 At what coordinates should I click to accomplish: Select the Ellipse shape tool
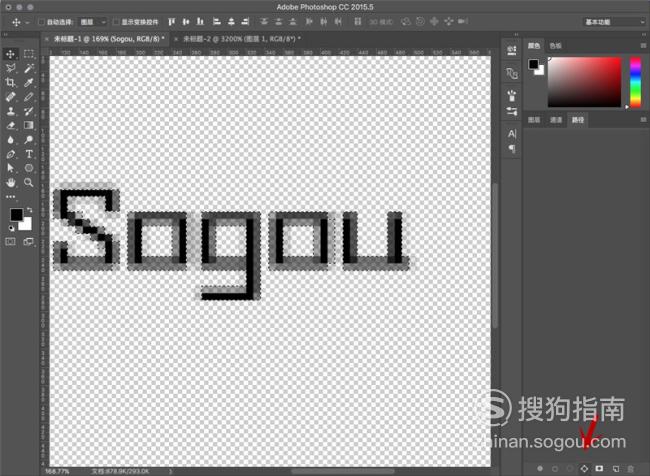pyautogui.click(x=29, y=168)
